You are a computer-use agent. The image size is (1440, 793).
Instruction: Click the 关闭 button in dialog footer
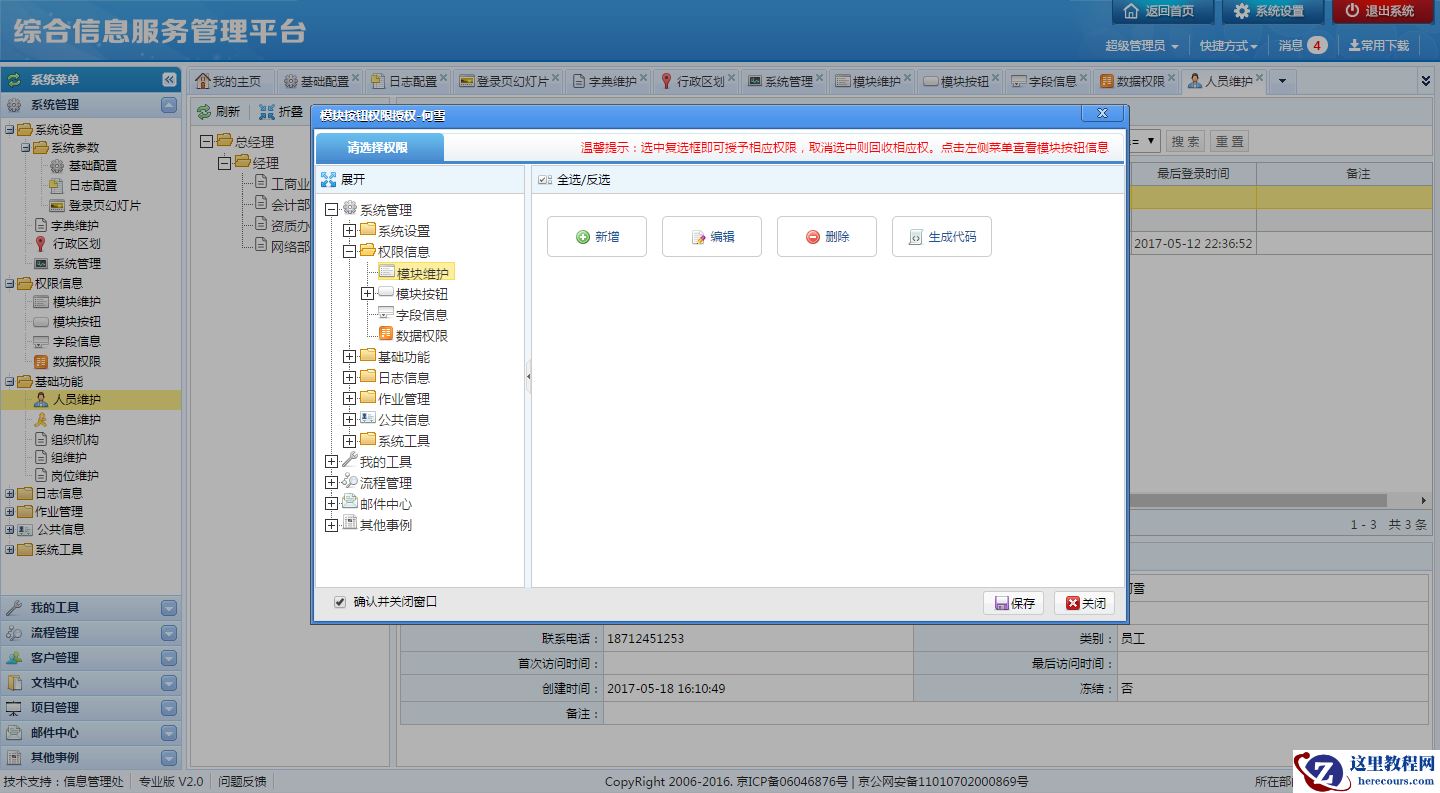pyautogui.click(x=1084, y=603)
